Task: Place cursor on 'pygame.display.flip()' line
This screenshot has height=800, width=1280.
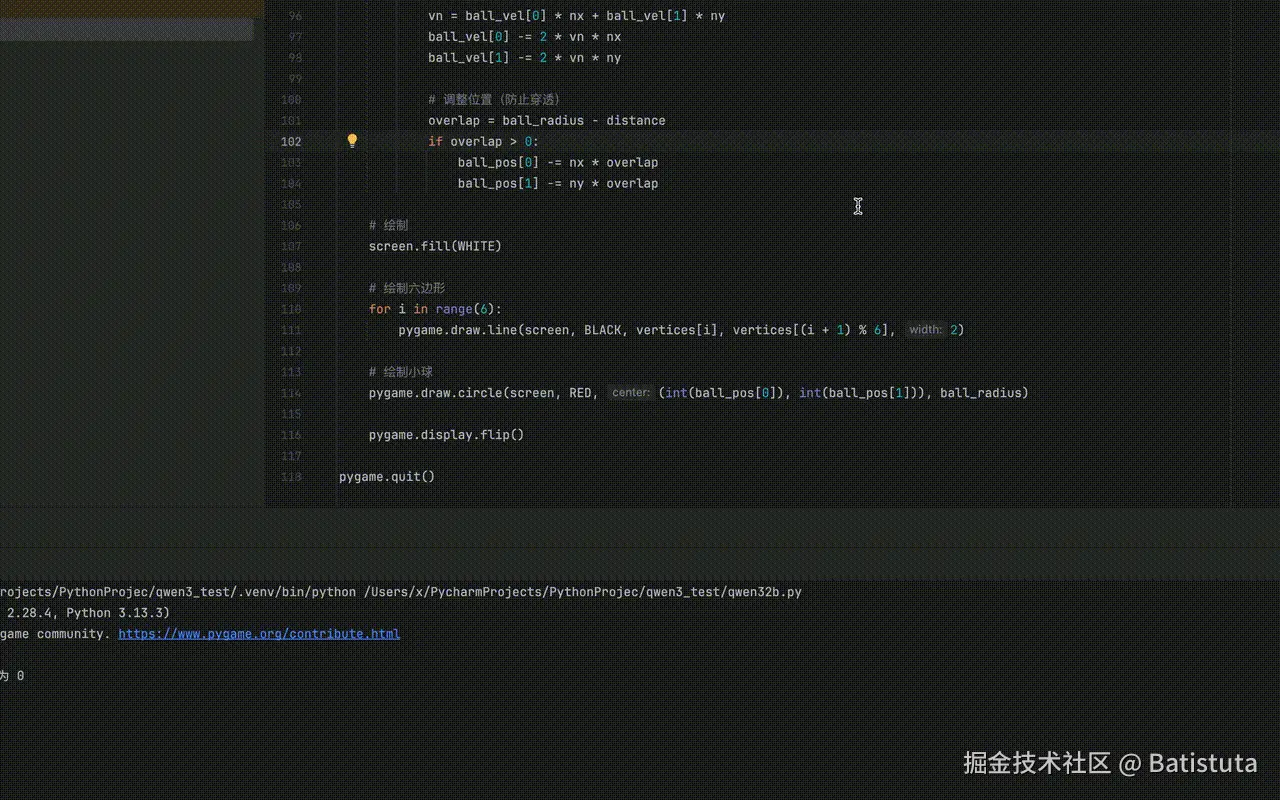Action: tap(446, 435)
